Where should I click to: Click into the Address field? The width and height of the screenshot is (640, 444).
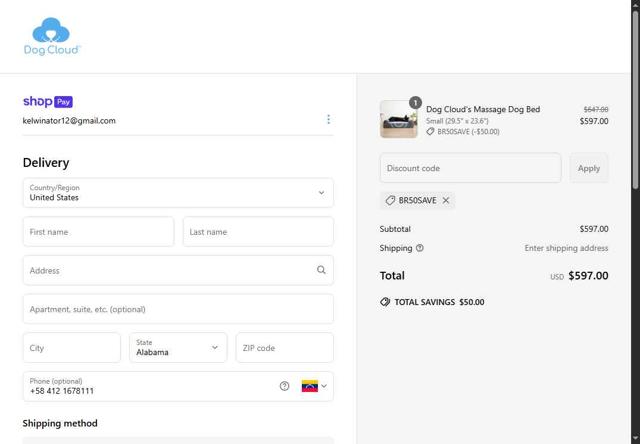point(178,270)
